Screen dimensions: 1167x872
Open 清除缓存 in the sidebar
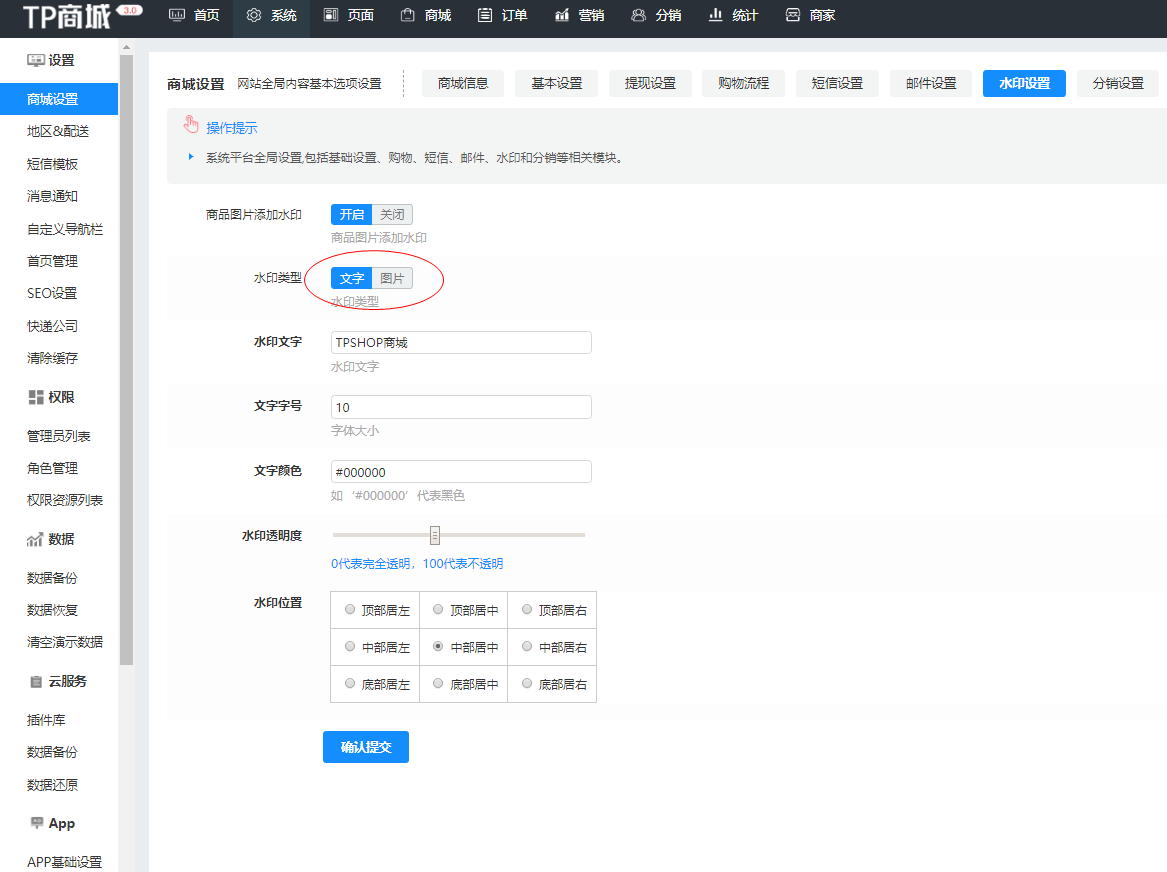click(52, 358)
